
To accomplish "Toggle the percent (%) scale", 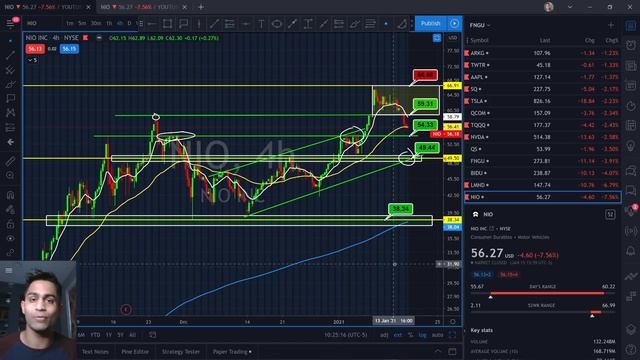I will 410,335.
